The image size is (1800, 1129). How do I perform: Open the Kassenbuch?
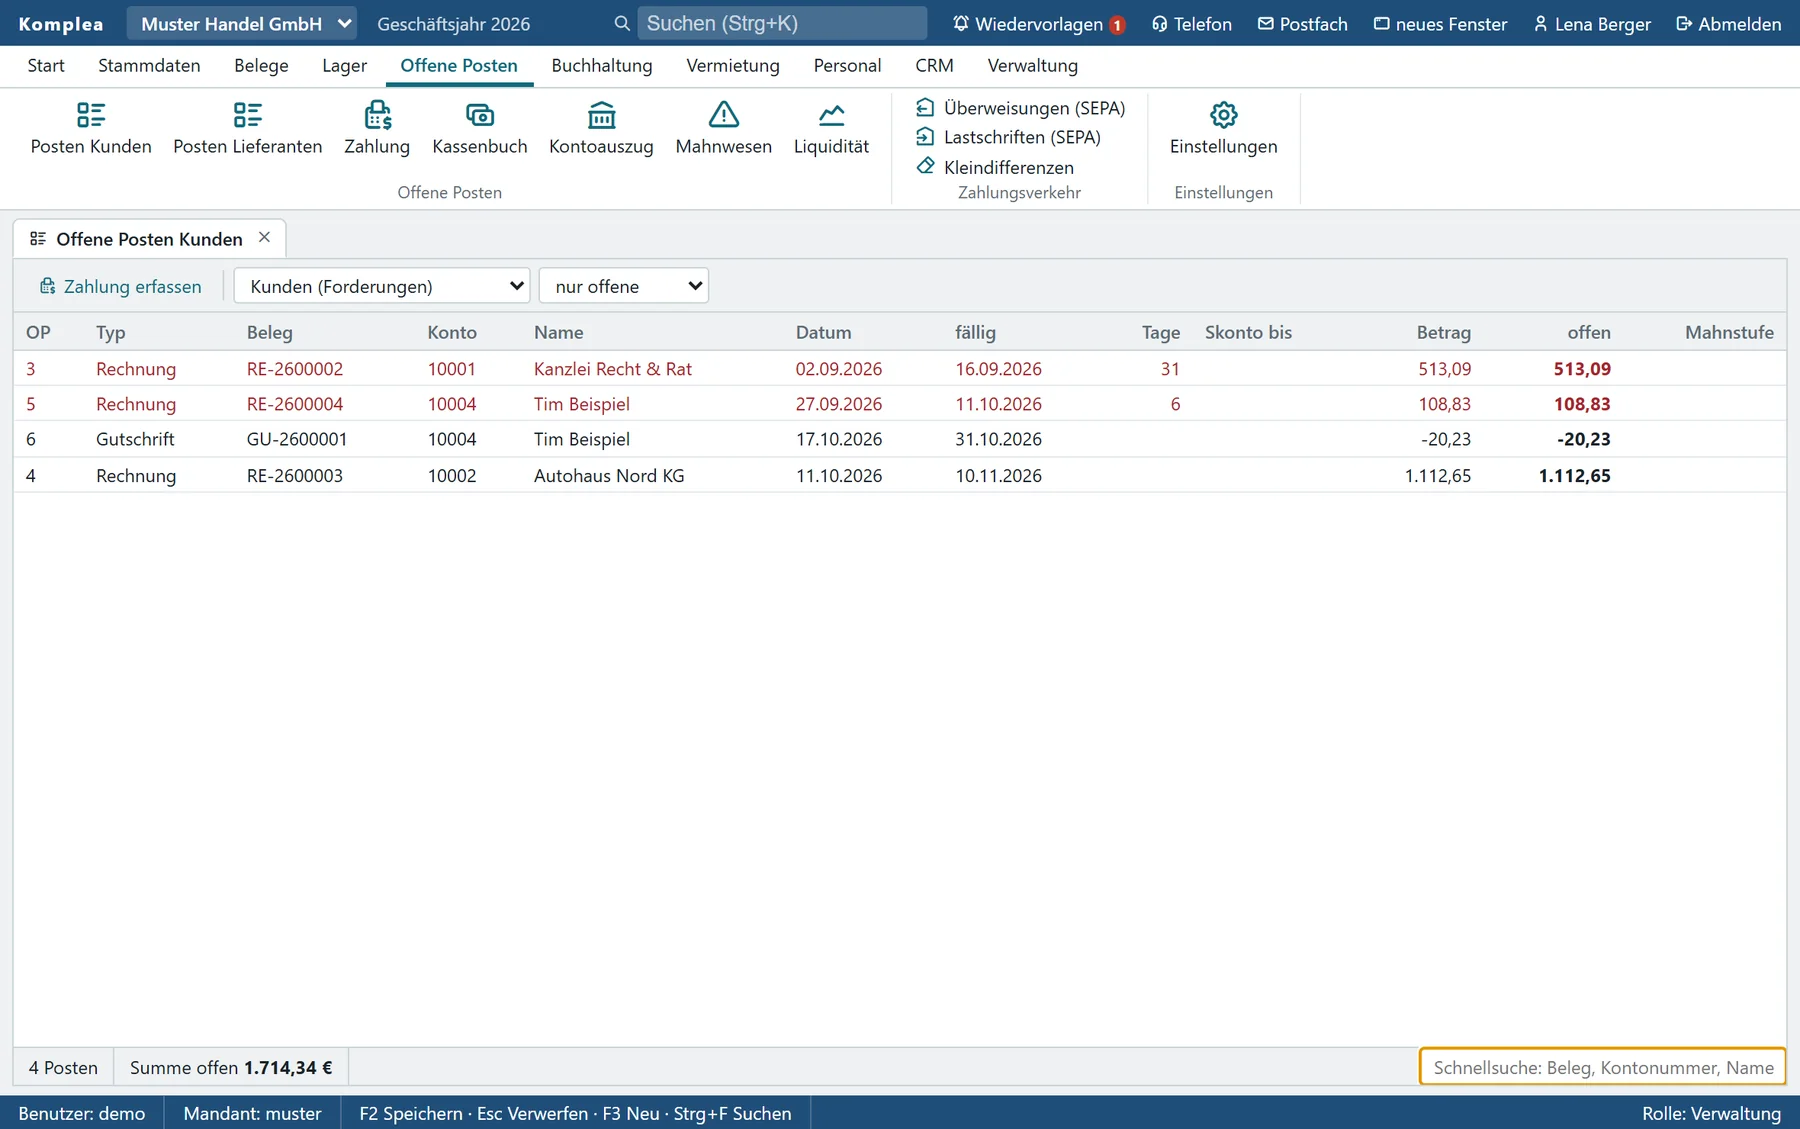[x=480, y=128]
